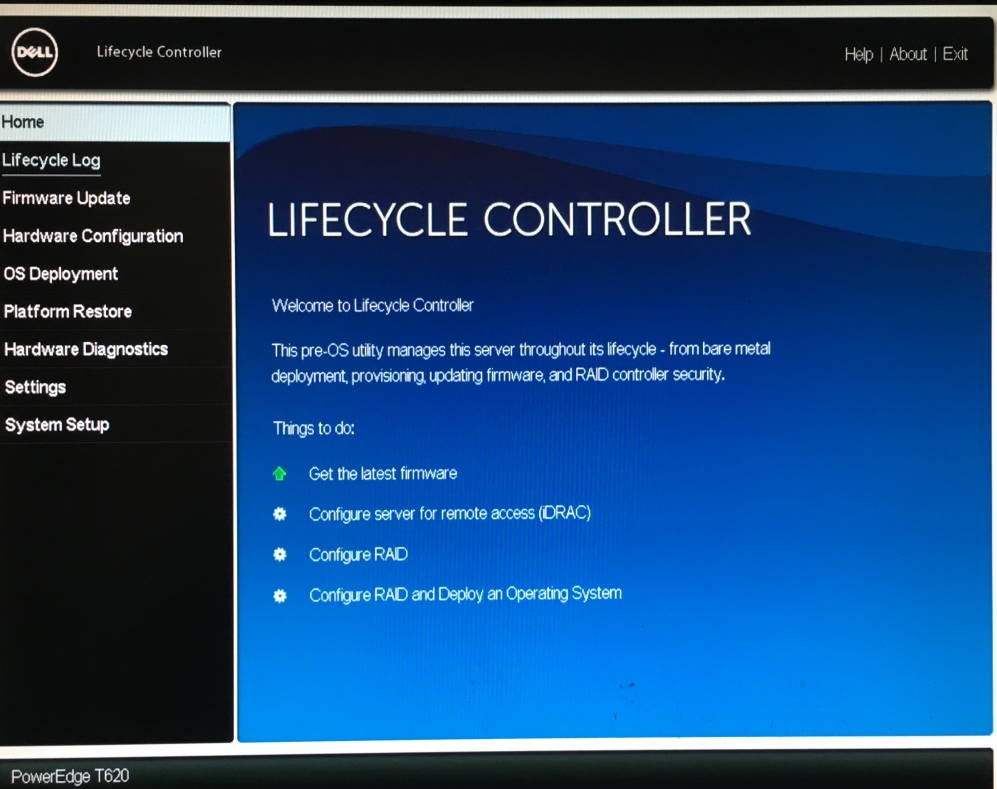Open the Lifecycle Log section

pyautogui.click(x=51, y=160)
